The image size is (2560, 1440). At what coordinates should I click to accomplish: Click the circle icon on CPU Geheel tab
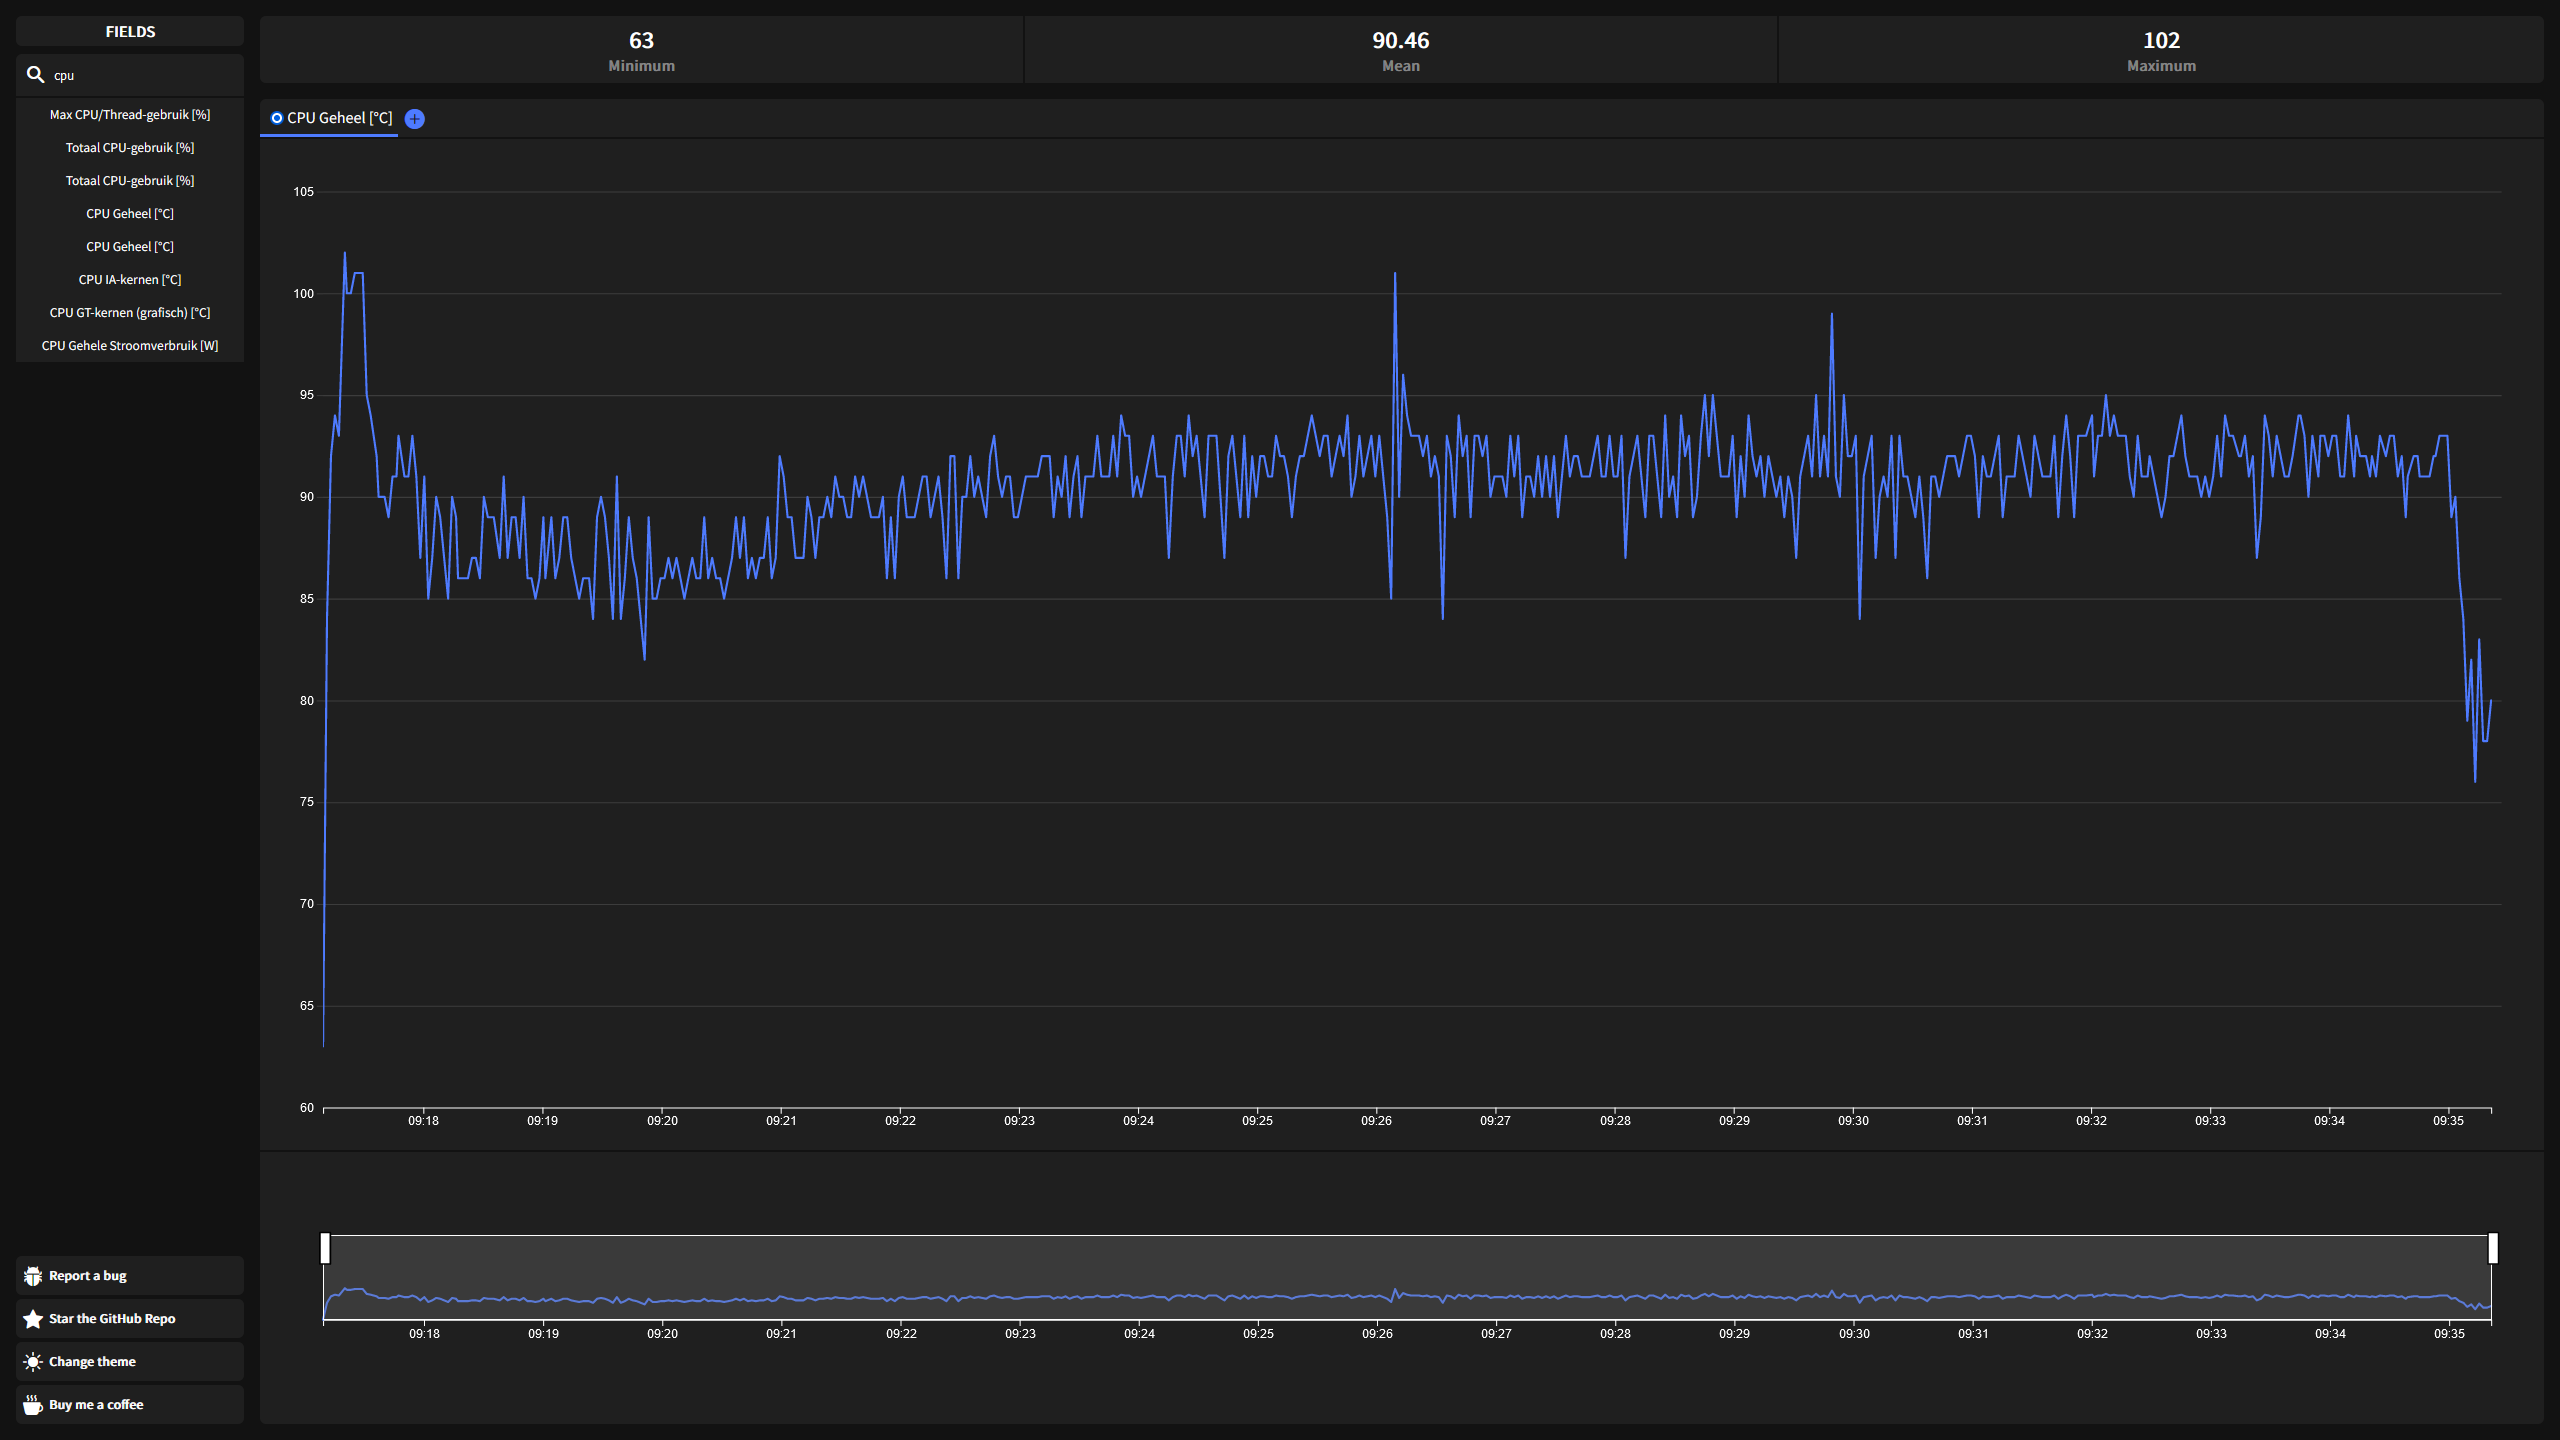tap(277, 118)
